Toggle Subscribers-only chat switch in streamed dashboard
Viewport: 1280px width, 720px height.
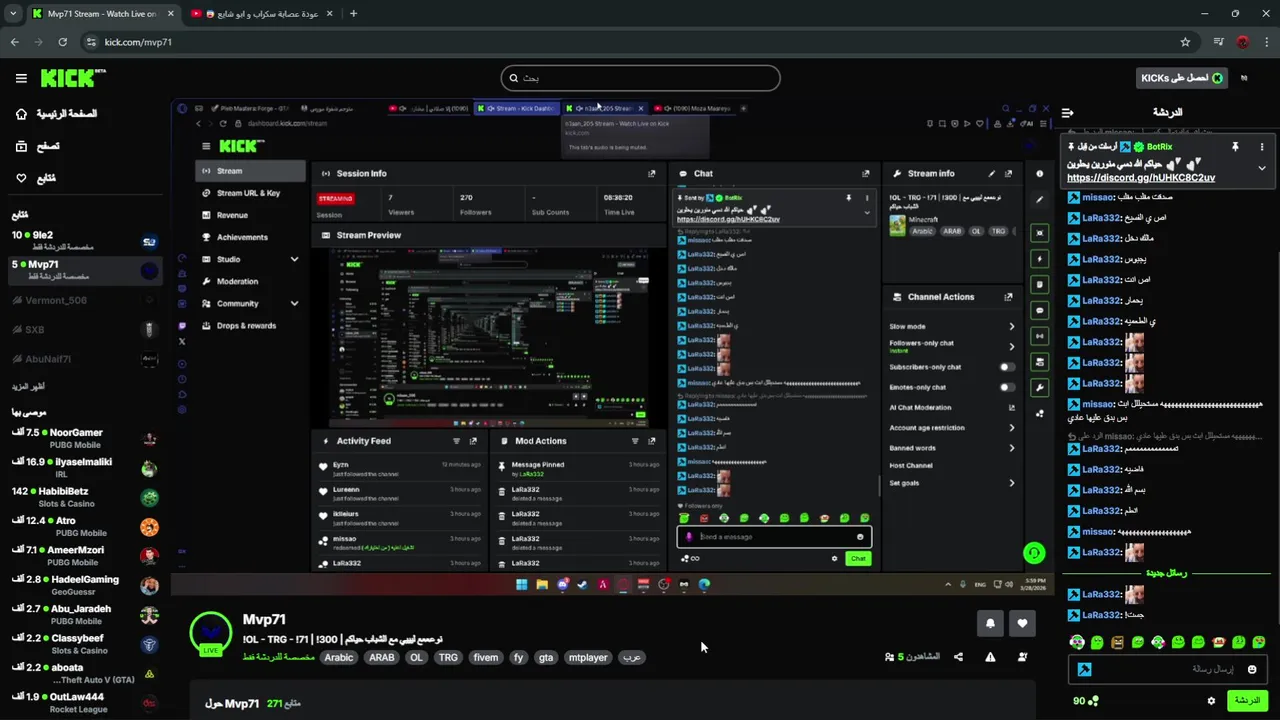pyautogui.click(x=1007, y=367)
